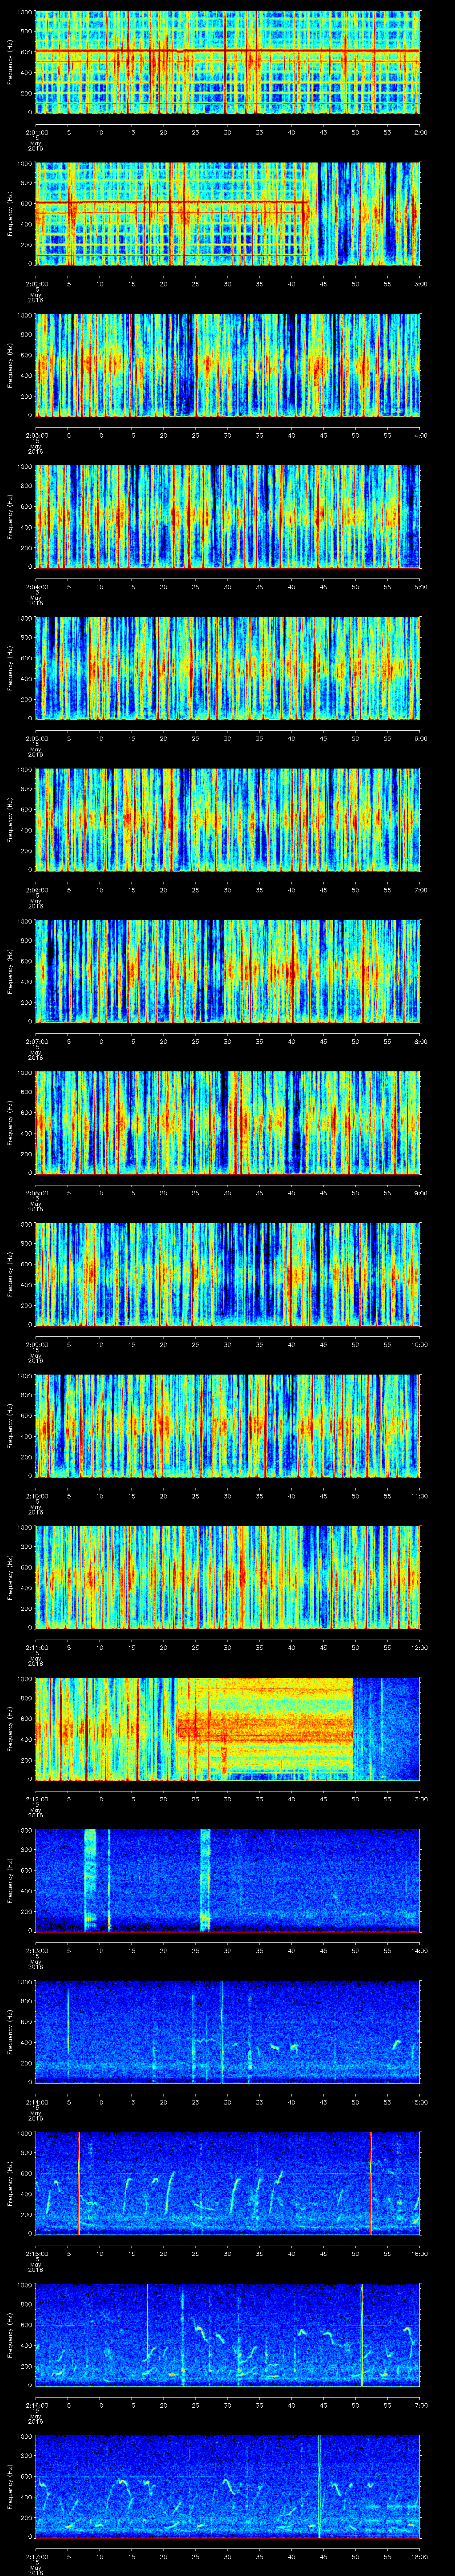Click the 2:17:00 start time label
Viewport: 455px width, 2576px height.
pos(36,2556)
